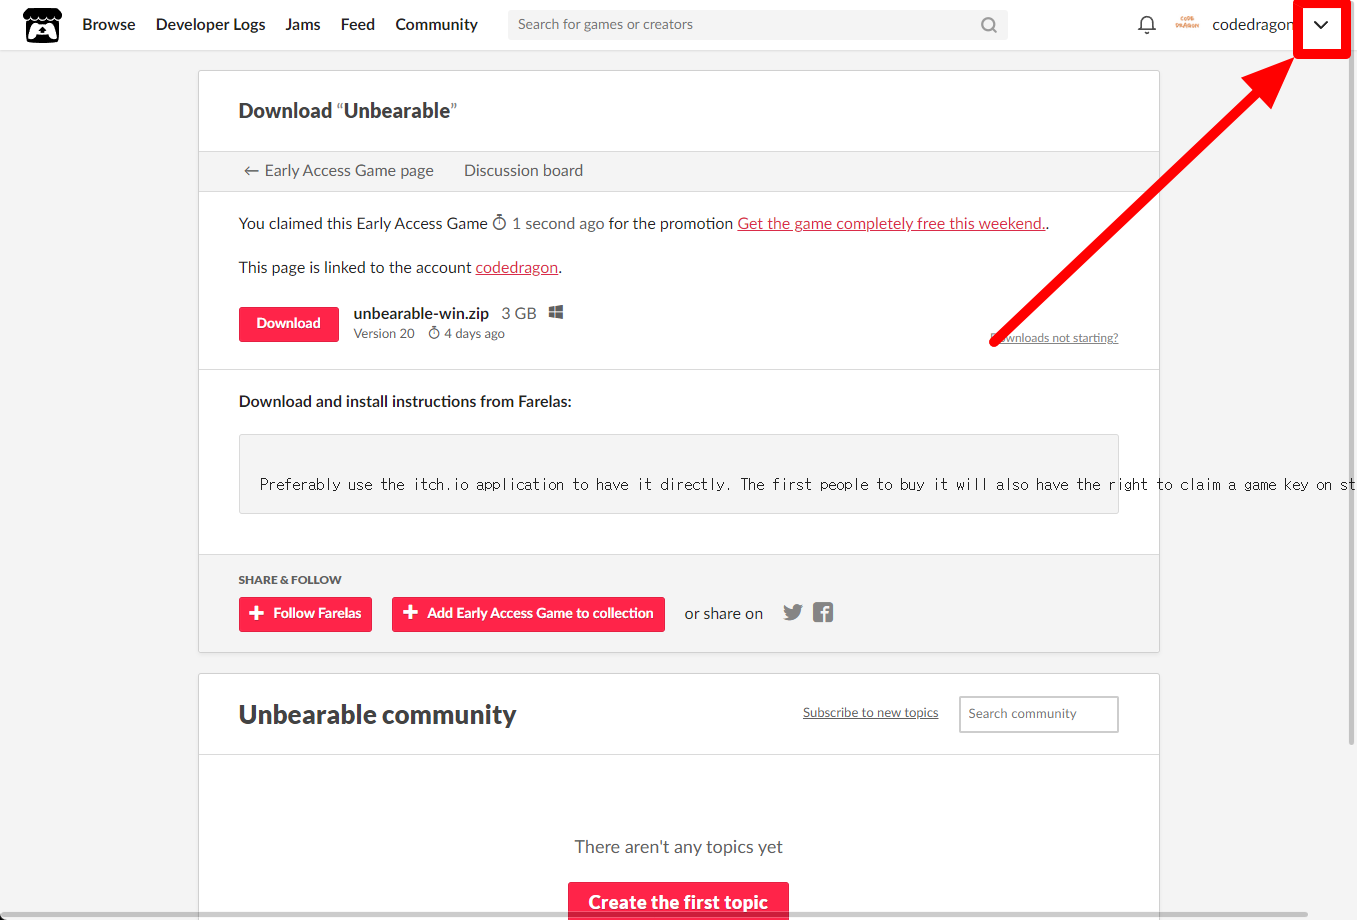Open linked account codedragon link
Screen dimensions: 1357x920
pos(517,268)
